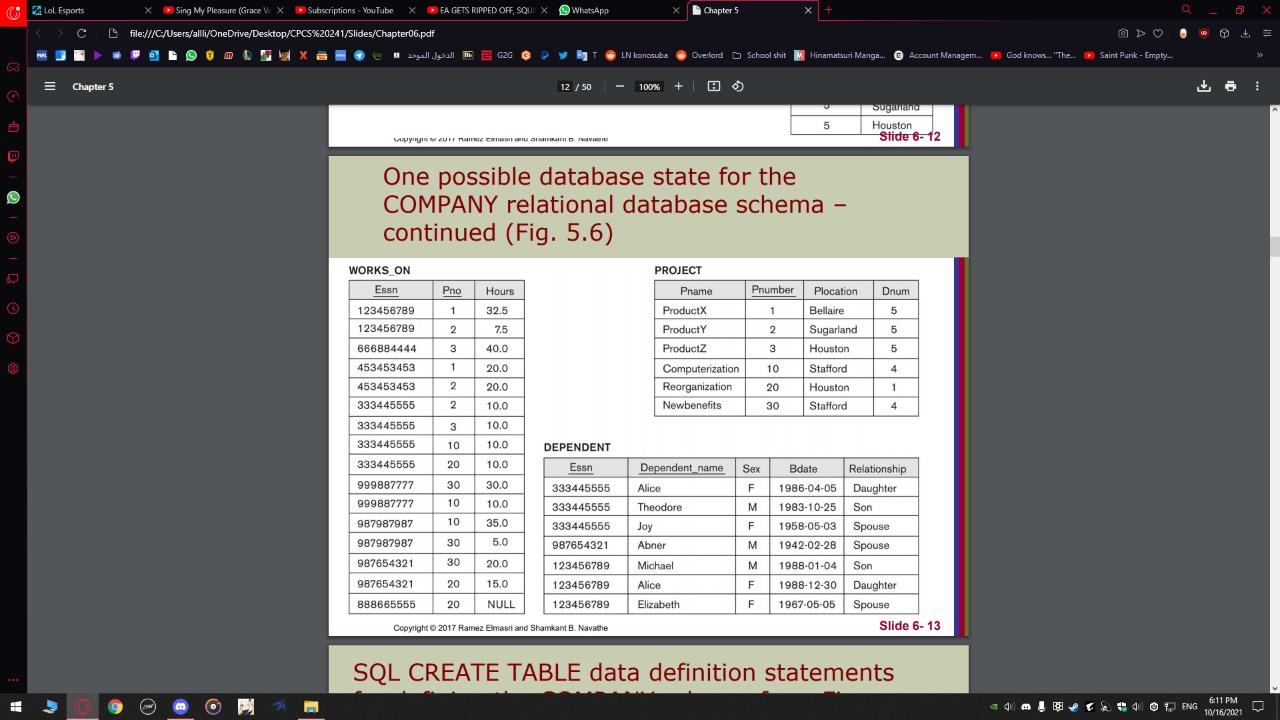This screenshot has width=1280, height=720.
Task: Zoom in on the PDF
Action: (678, 87)
